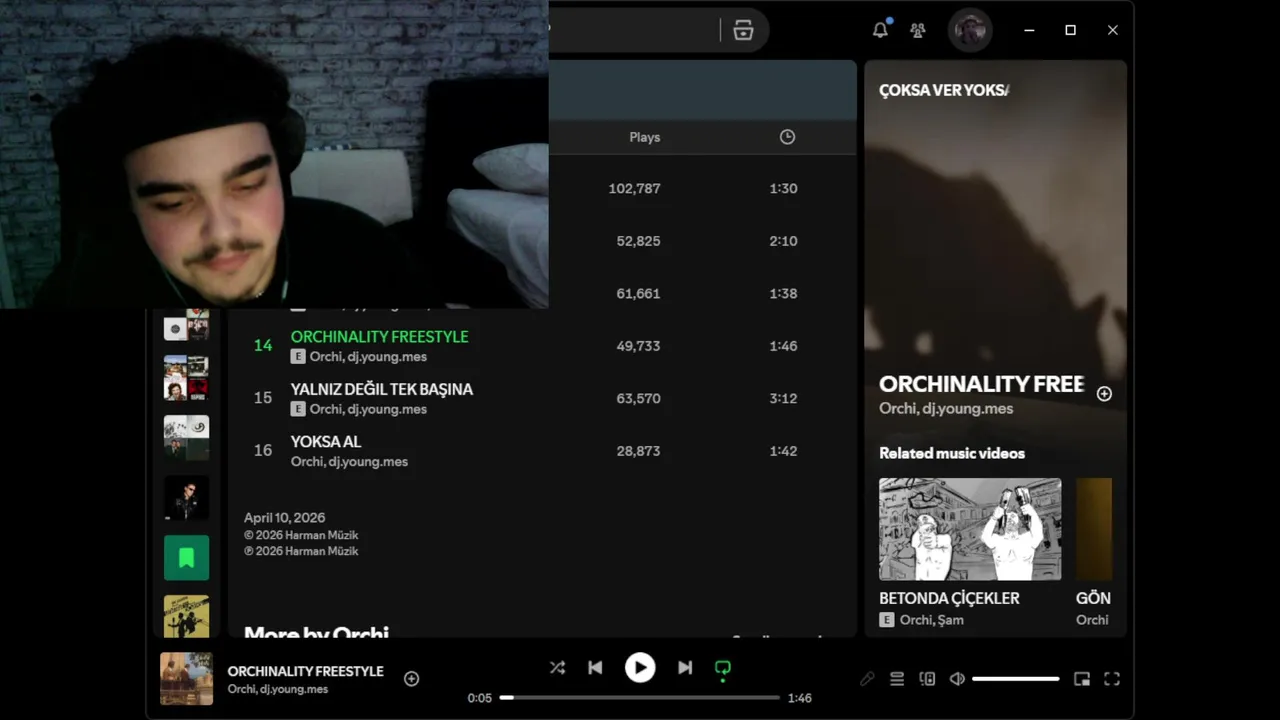Image resolution: width=1280 pixels, height=720 pixels.
Task: Open the four-image collage thumbnail in sidebar
Action: pos(187,378)
